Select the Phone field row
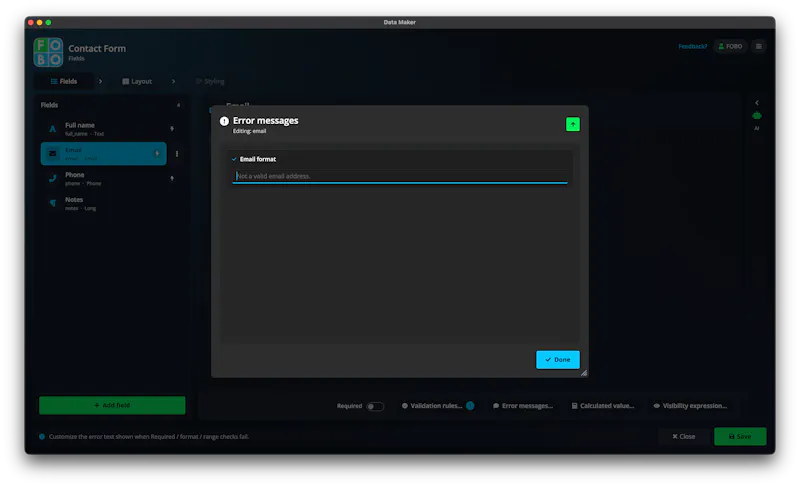The image size is (800, 487). pos(104,178)
